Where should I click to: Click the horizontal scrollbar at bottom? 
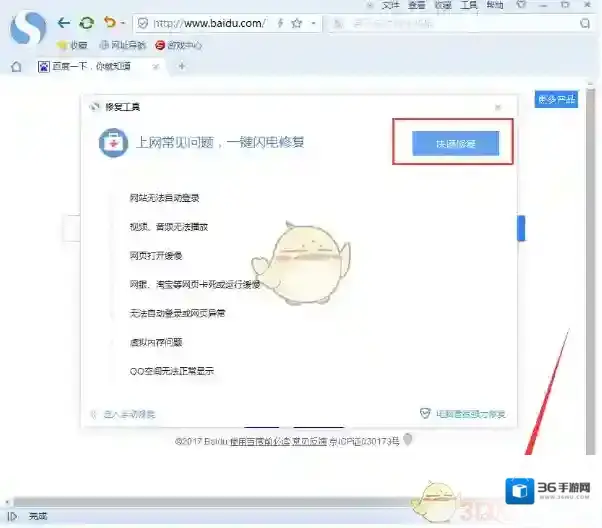215,502
